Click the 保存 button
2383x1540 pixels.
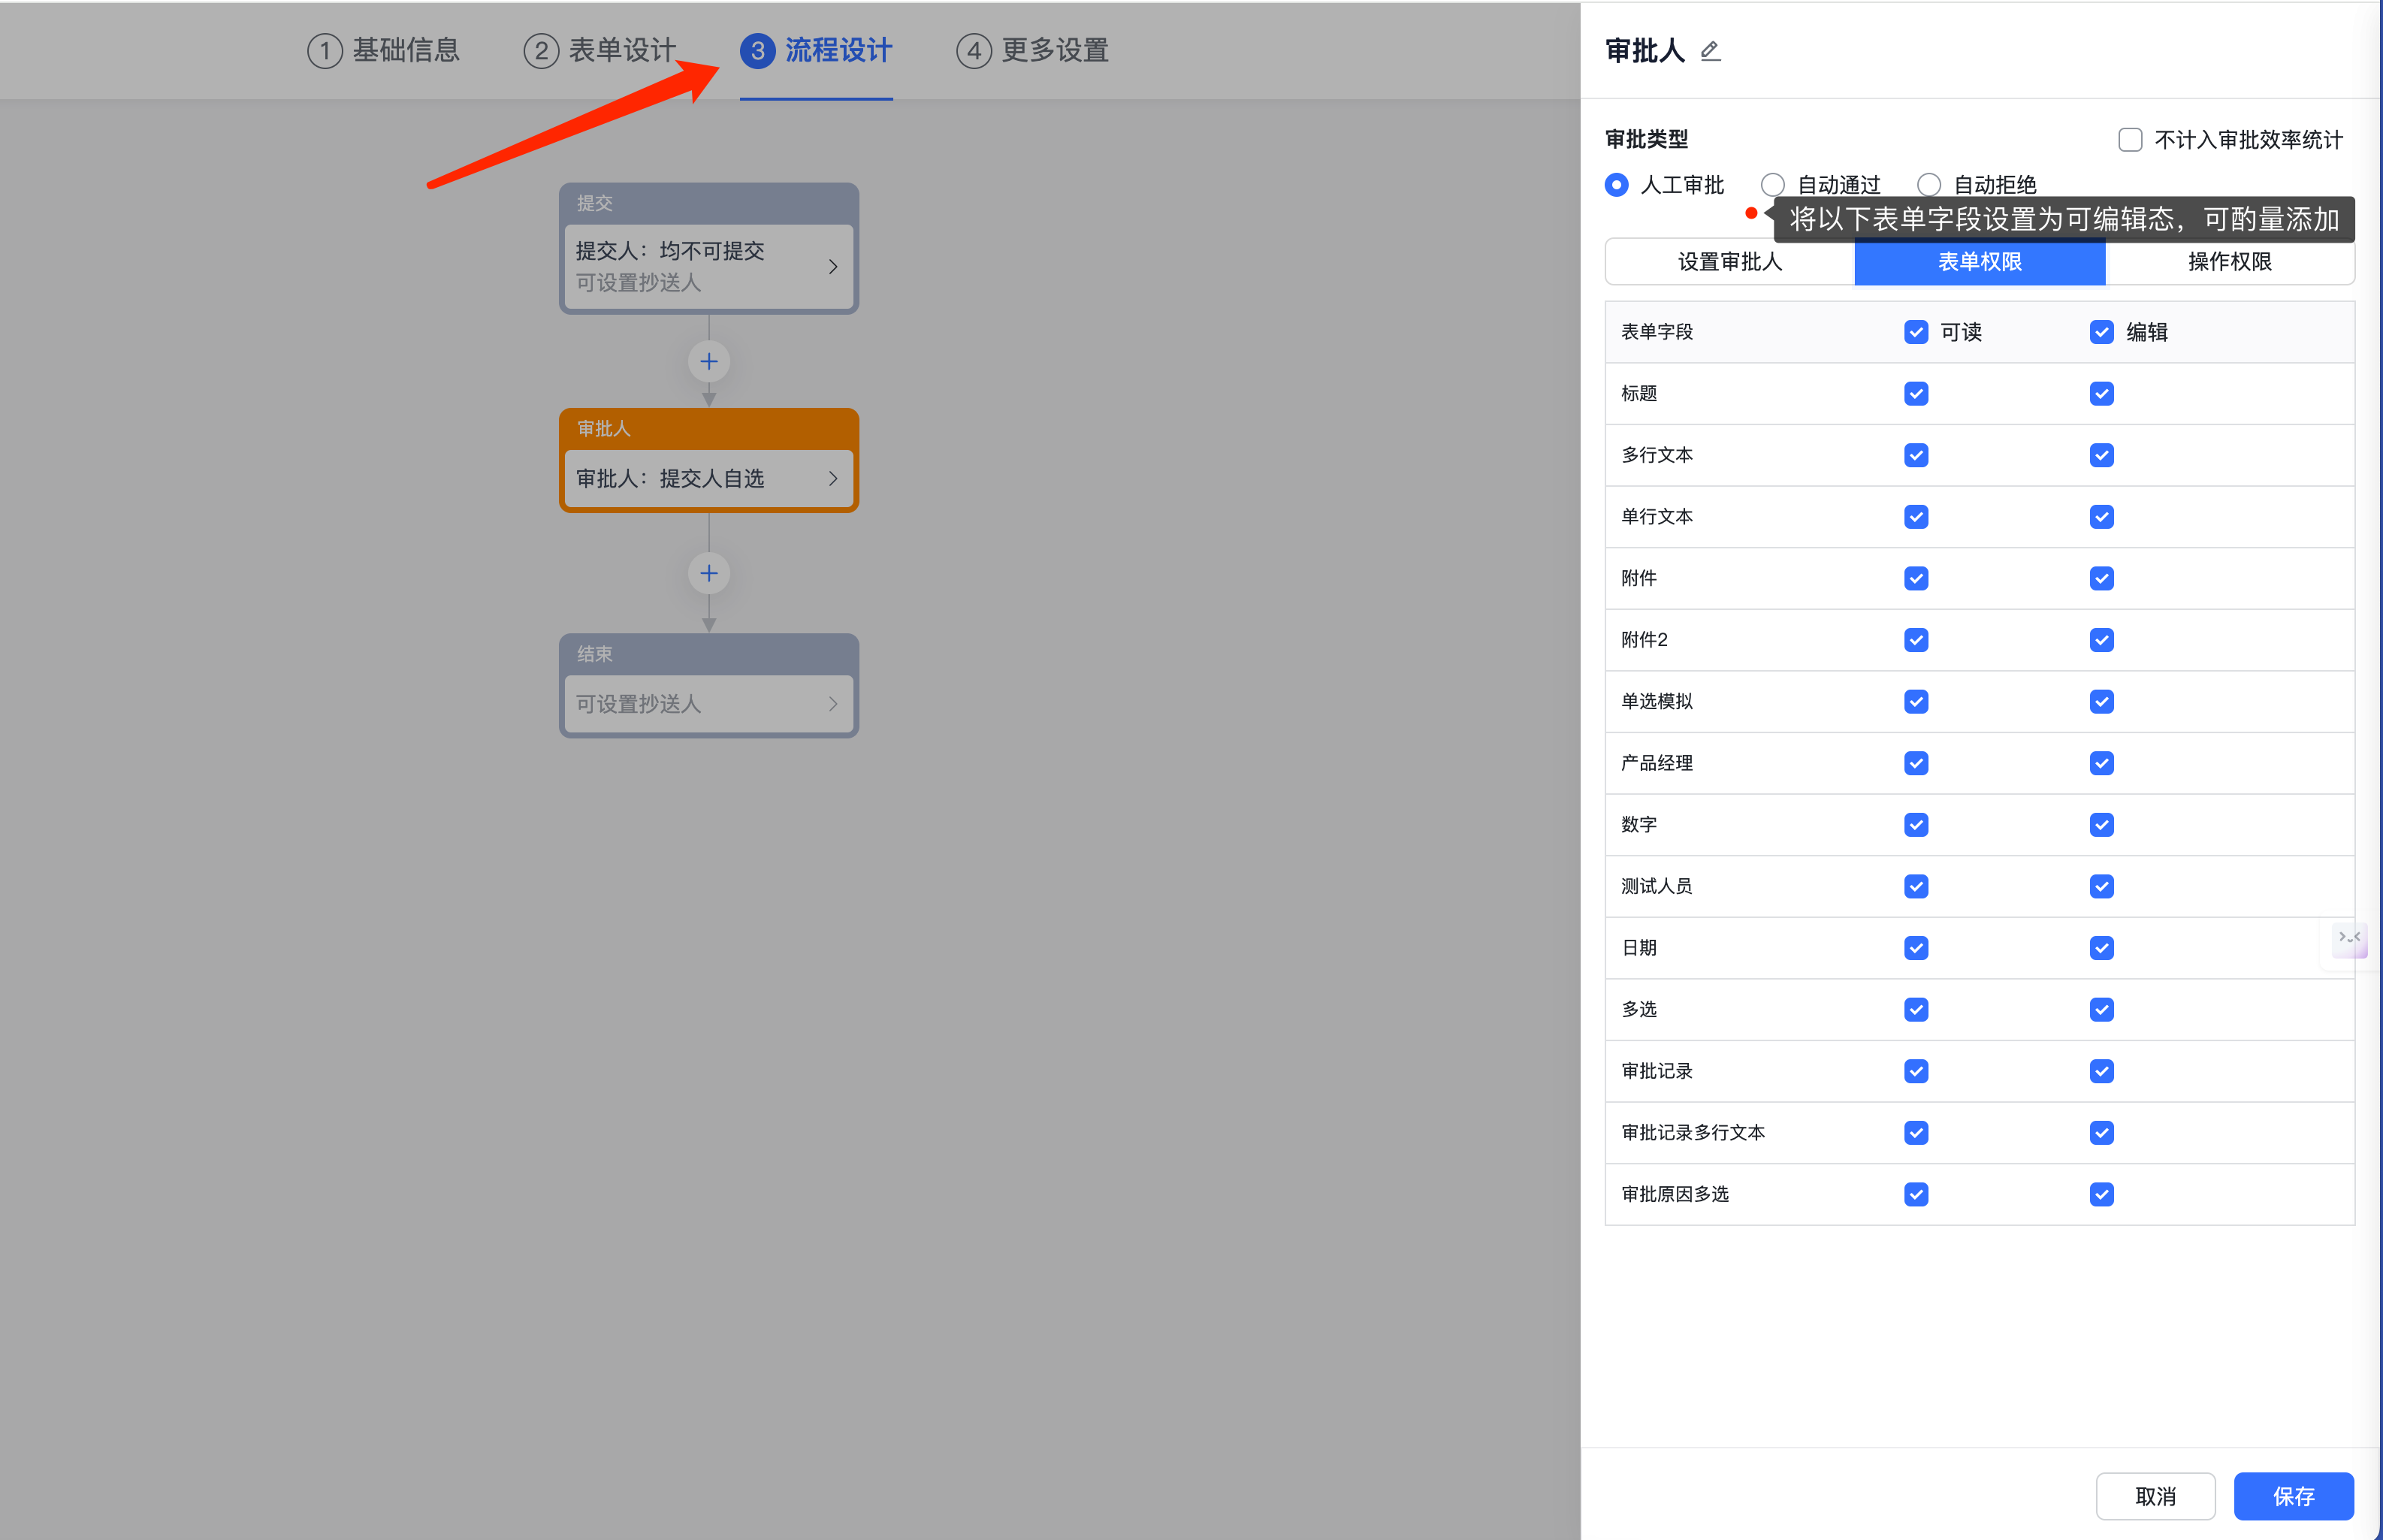point(2294,1496)
